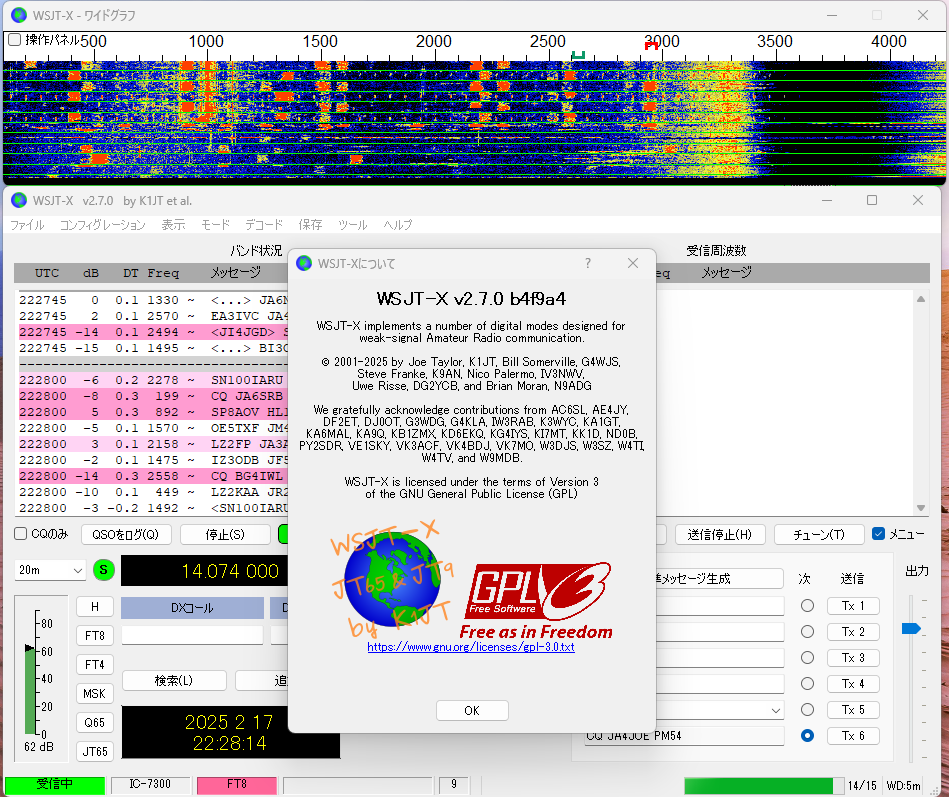
Task: Open the コンフィグレーション menu
Action: 102,225
